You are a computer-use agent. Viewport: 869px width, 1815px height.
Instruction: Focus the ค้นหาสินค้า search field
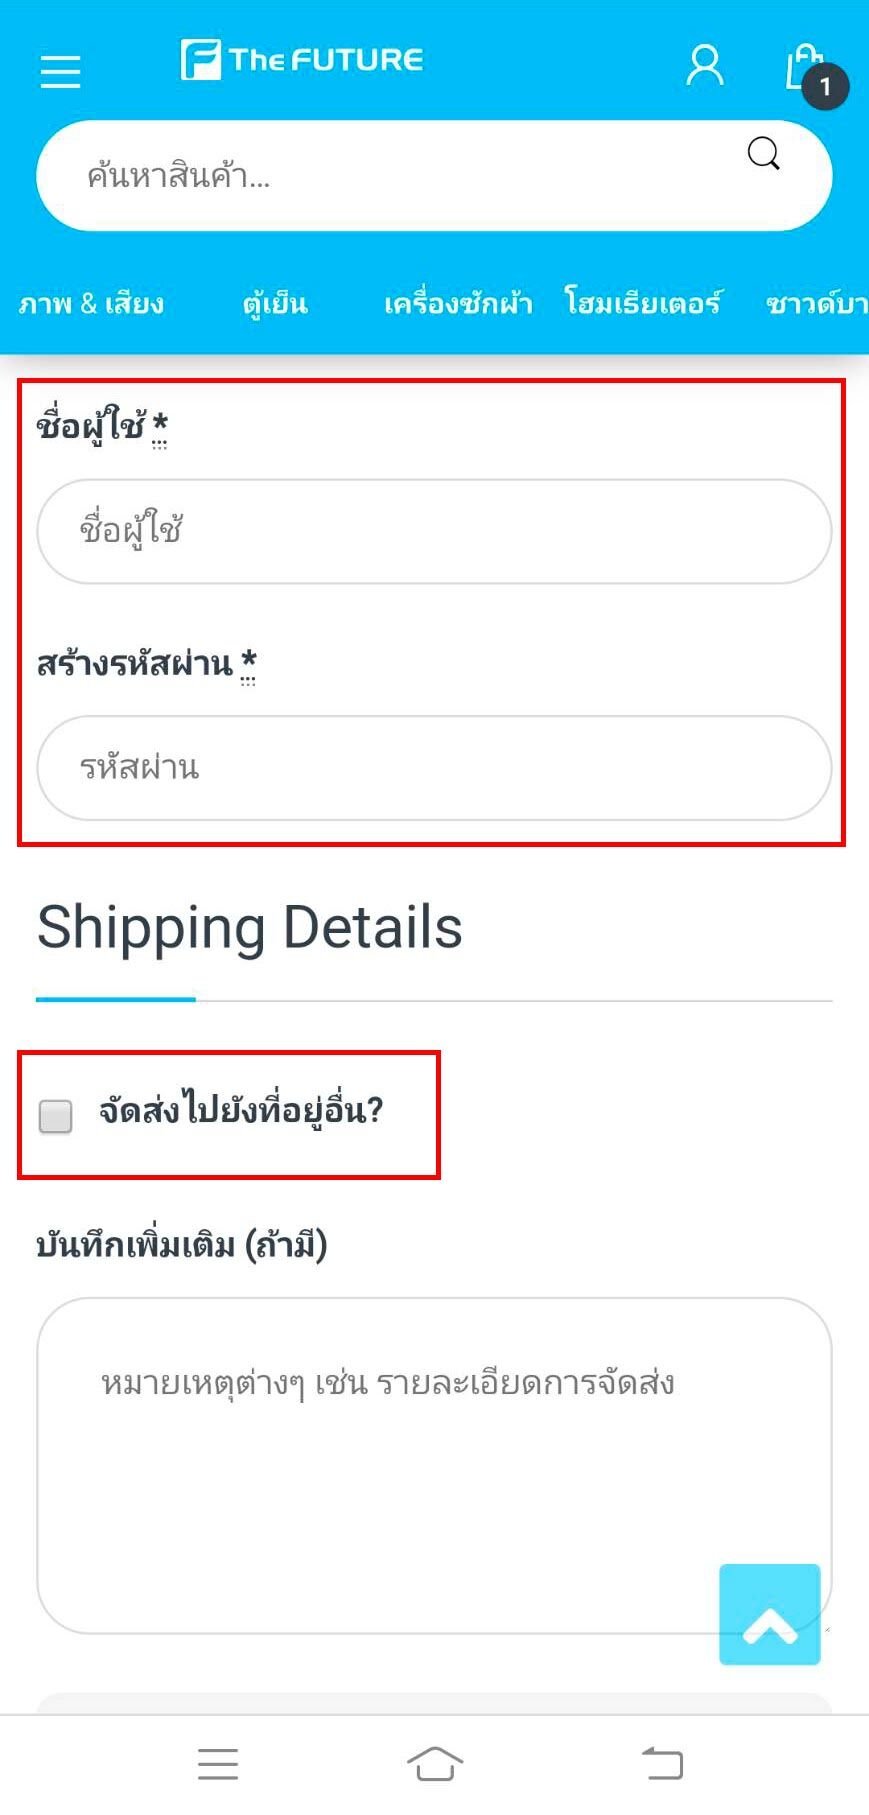tap(400, 176)
